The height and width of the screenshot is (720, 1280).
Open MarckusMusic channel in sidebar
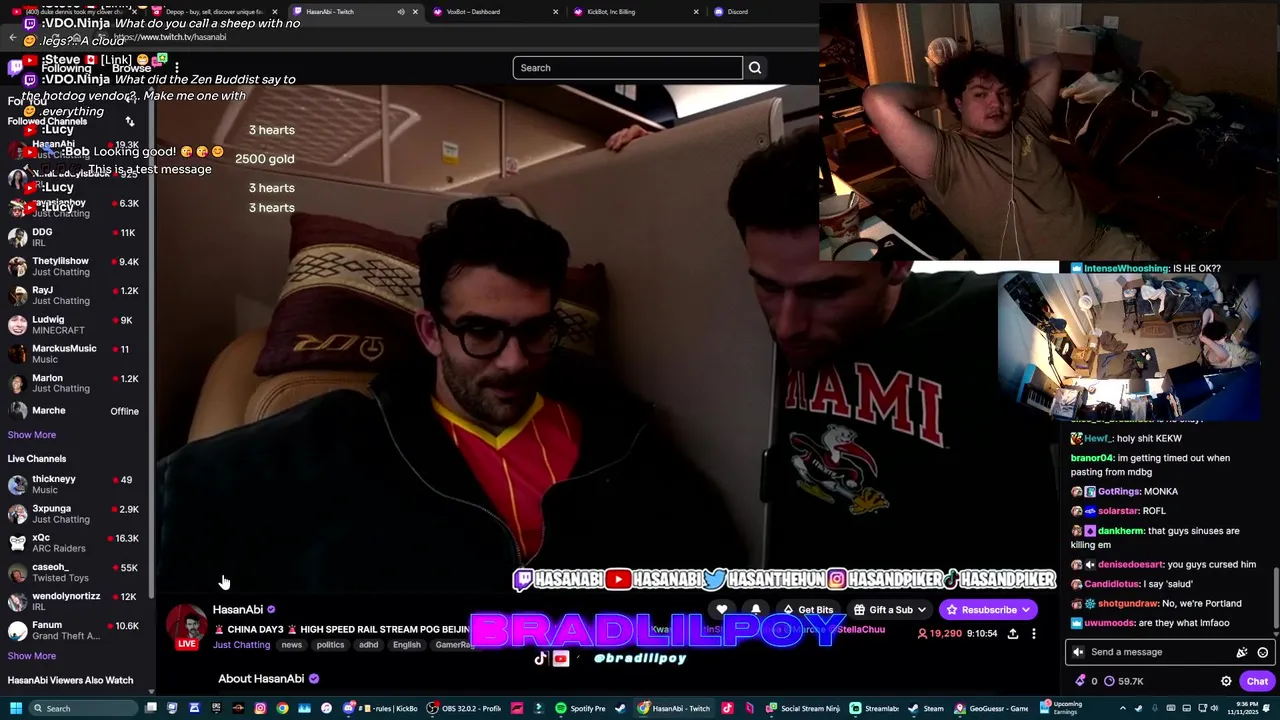click(75, 353)
